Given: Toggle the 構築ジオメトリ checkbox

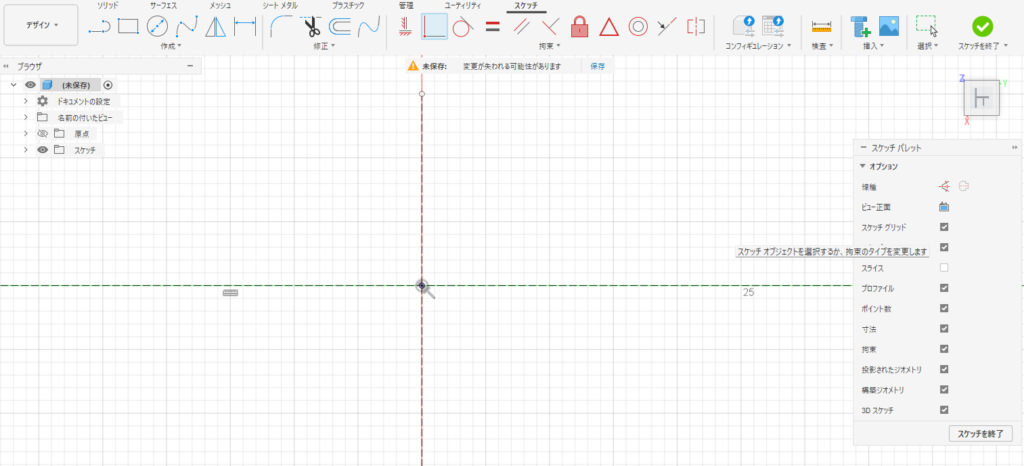Looking at the screenshot, I should pos(944,390).
